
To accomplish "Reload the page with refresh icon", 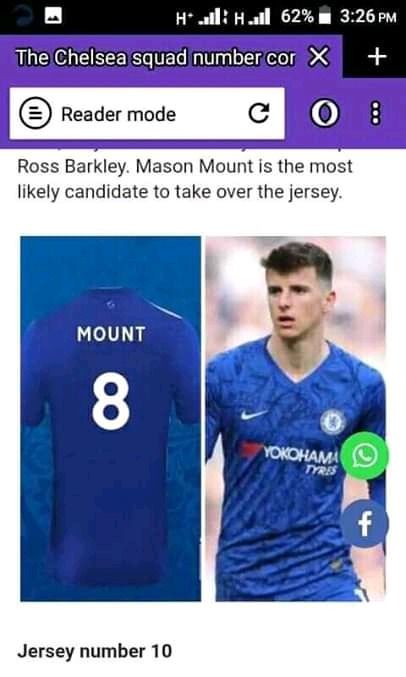I will tap(259, 114).
